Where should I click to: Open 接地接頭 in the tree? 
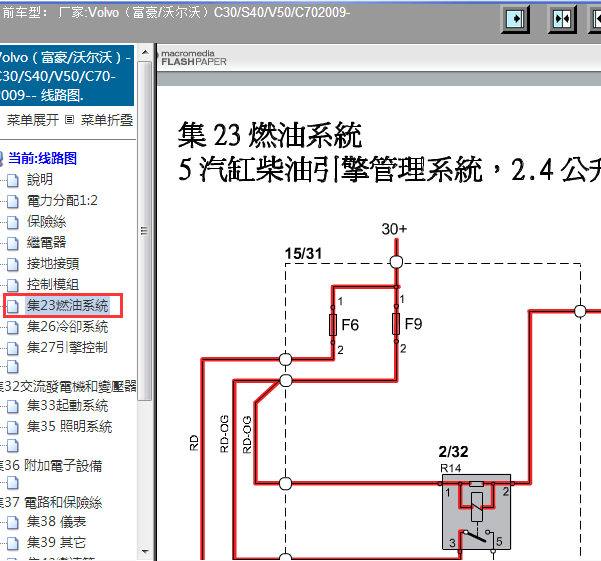[x=53, y=263]
